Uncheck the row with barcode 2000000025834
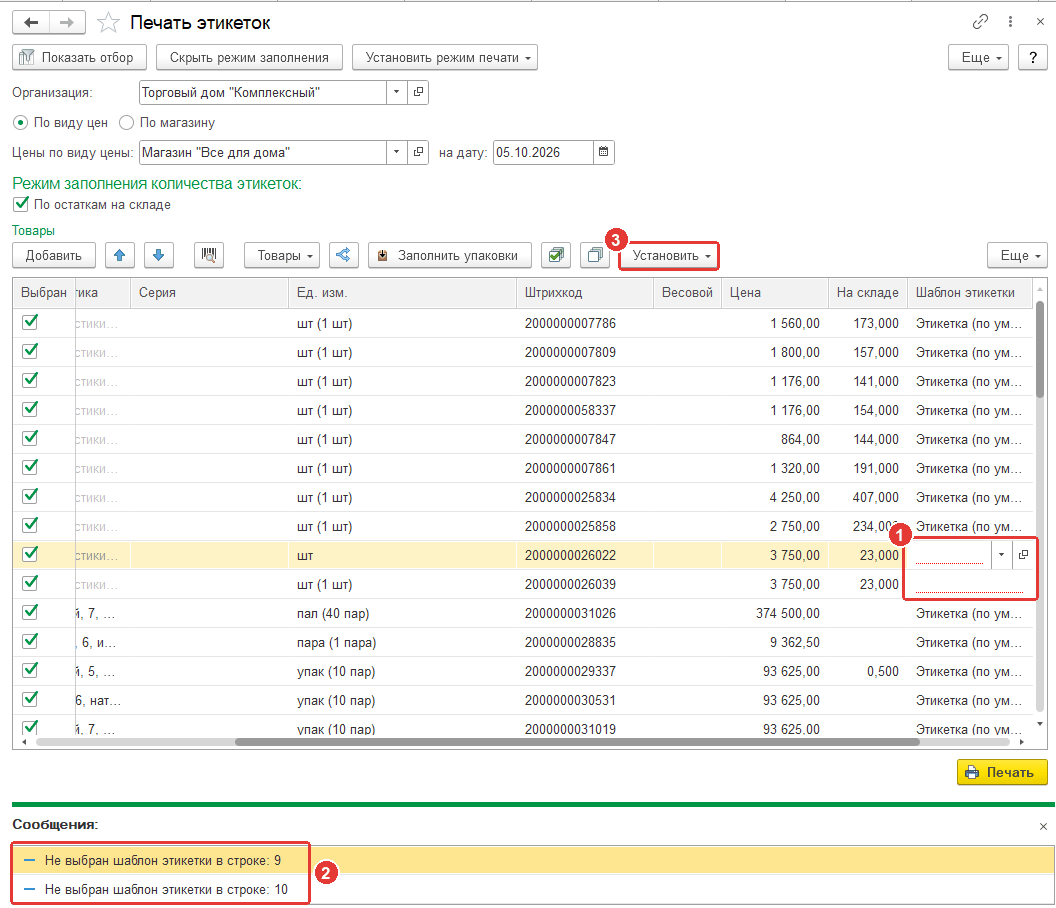The image size is (1056, 908). [x=30, y=496]
